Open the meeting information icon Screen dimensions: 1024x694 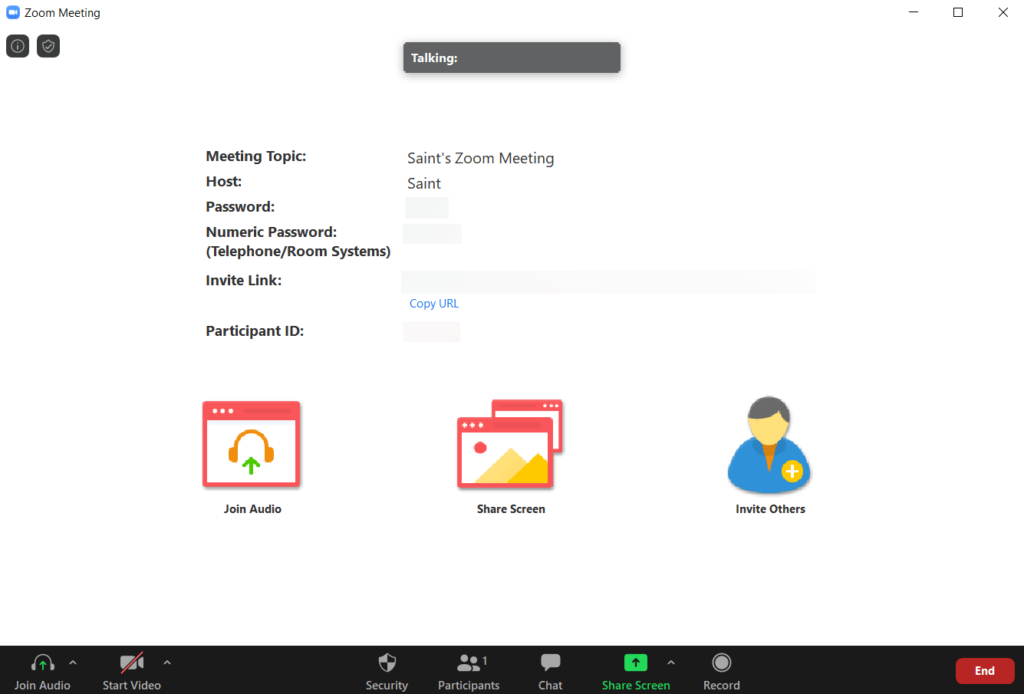coord(17,45)
